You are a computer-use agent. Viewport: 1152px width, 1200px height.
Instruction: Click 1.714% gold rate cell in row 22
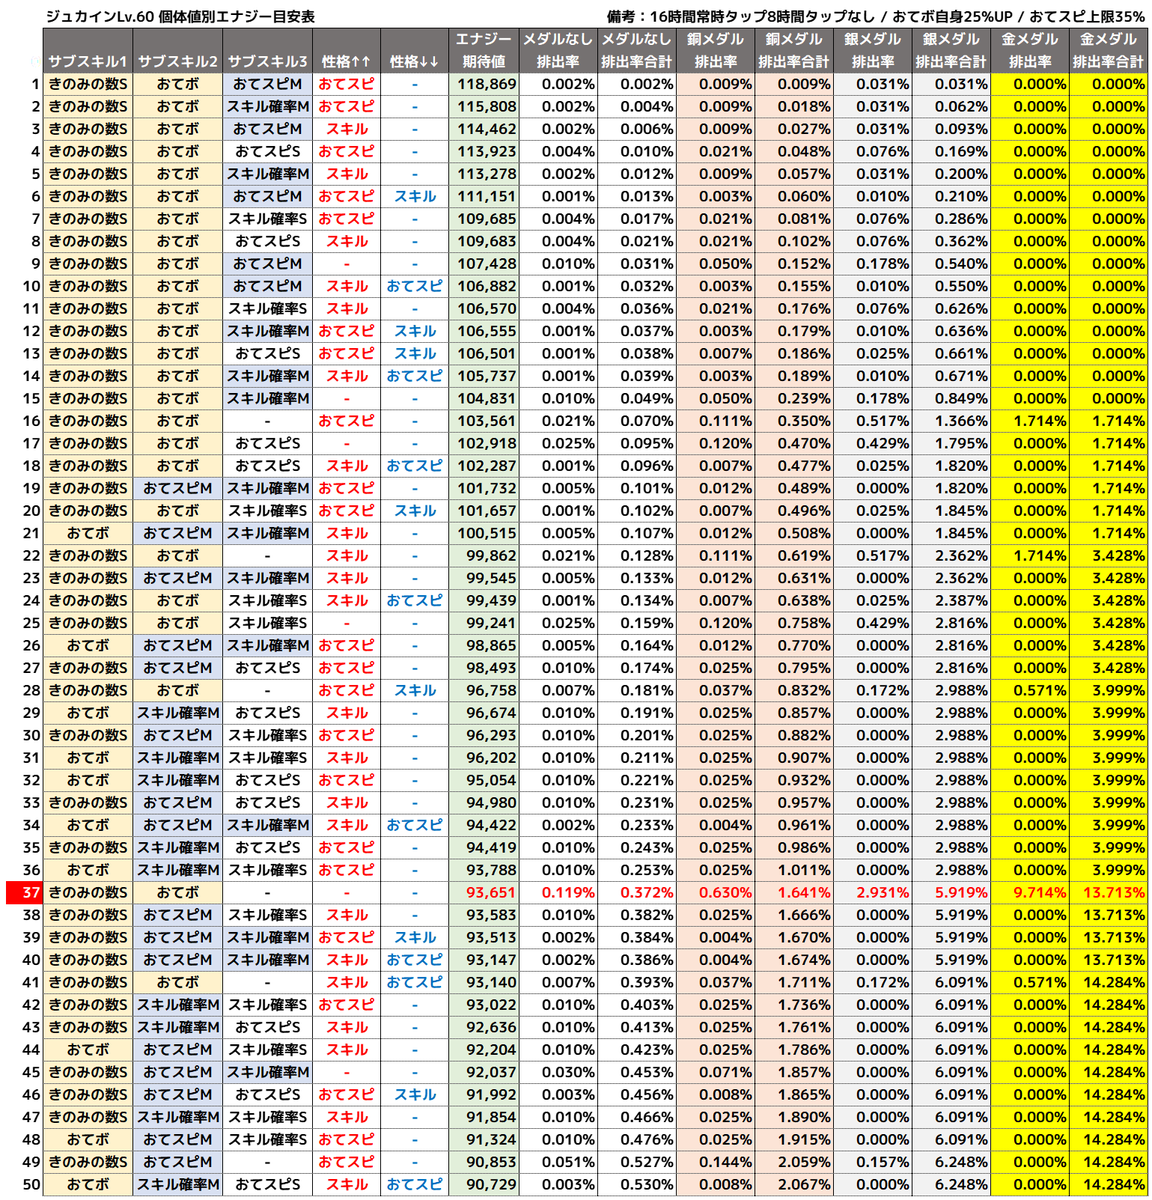[x=1030, y=556]
